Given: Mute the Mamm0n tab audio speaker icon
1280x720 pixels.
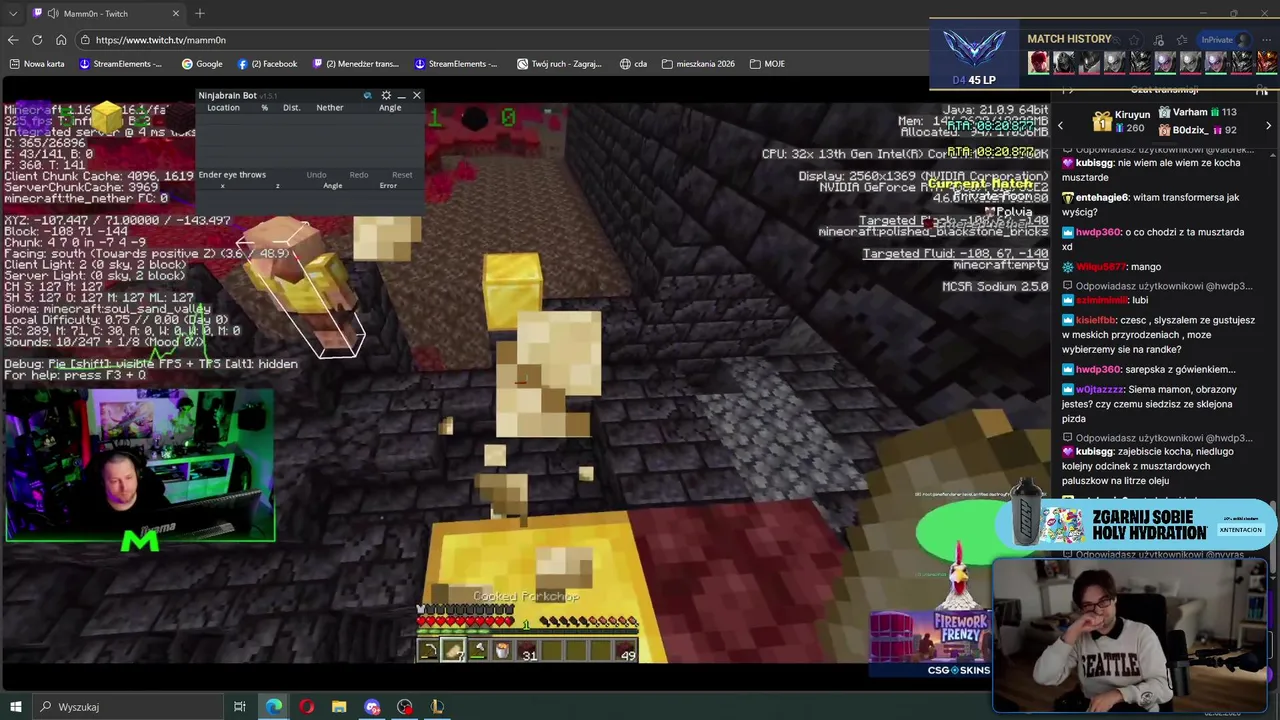Looking at the screenshot, I should [x=53, y=14].
